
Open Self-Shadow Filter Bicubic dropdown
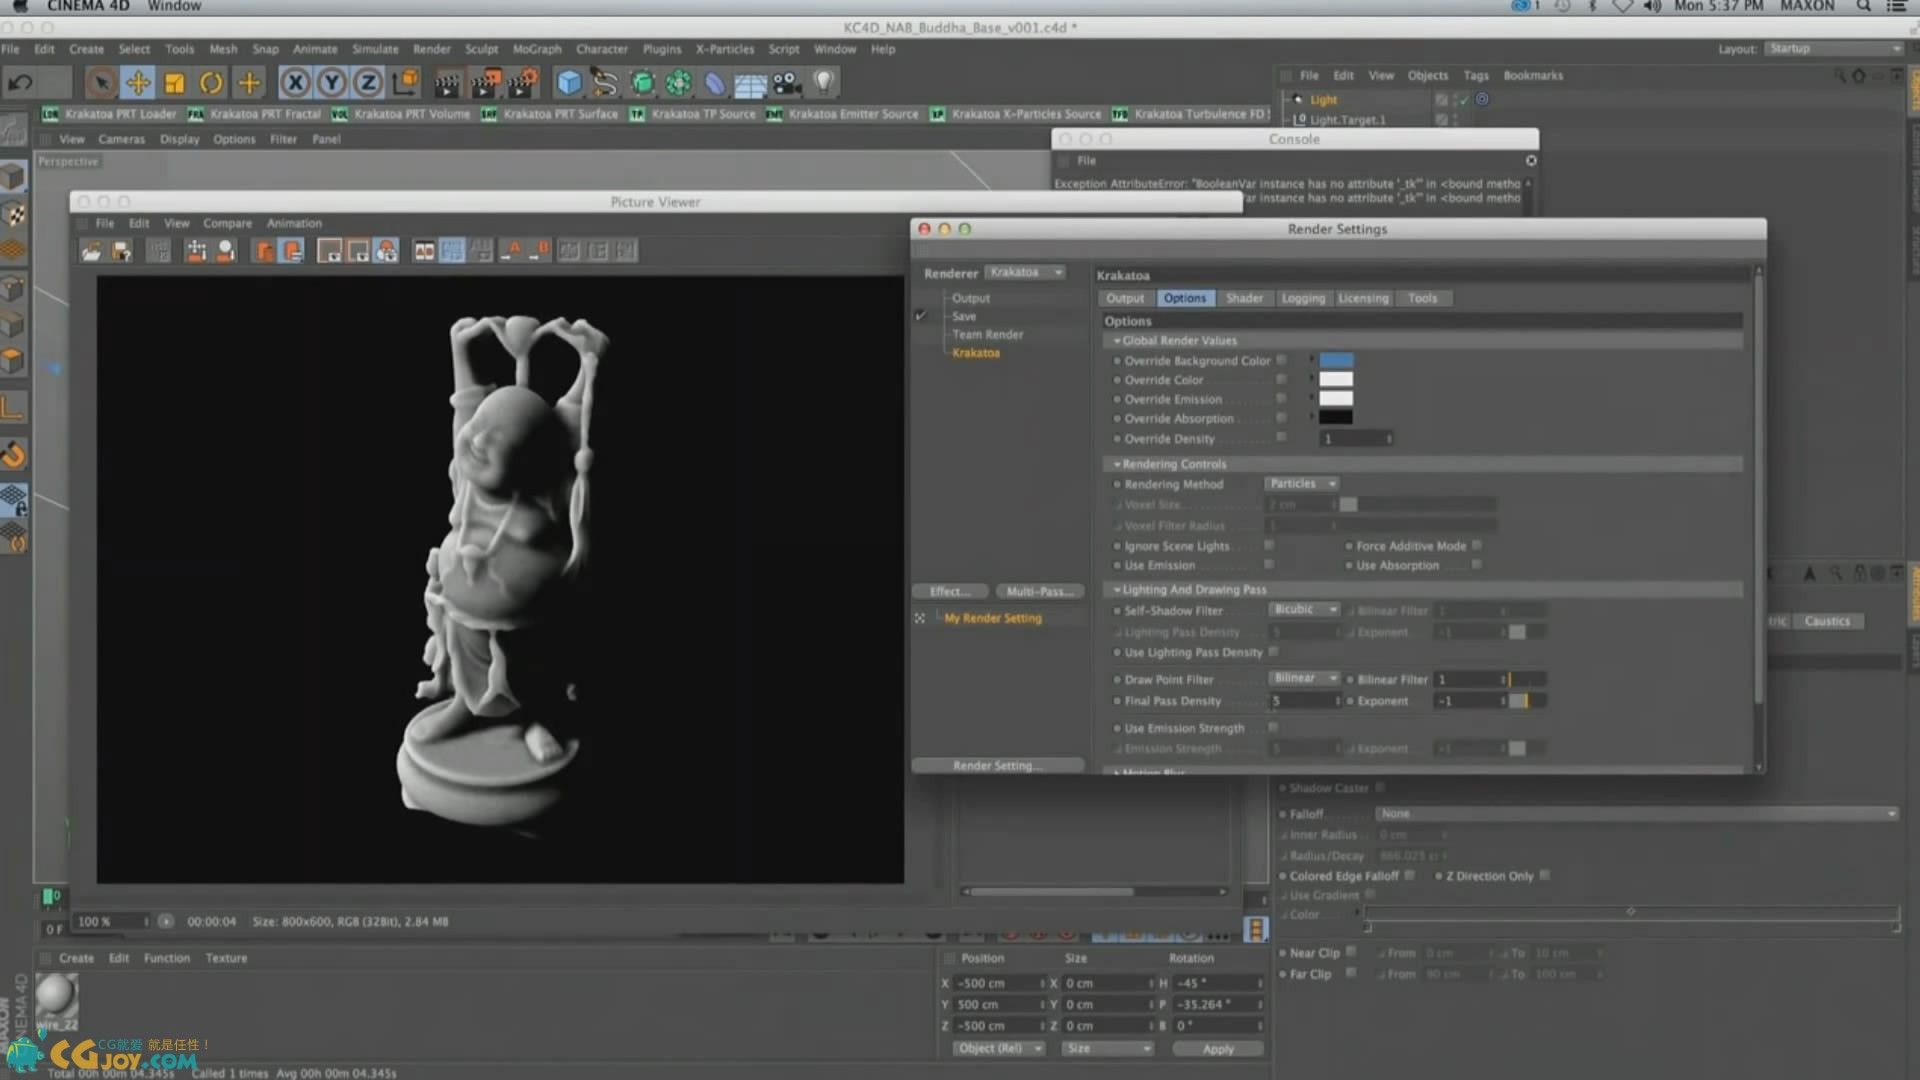click(x=1304, y=610)
